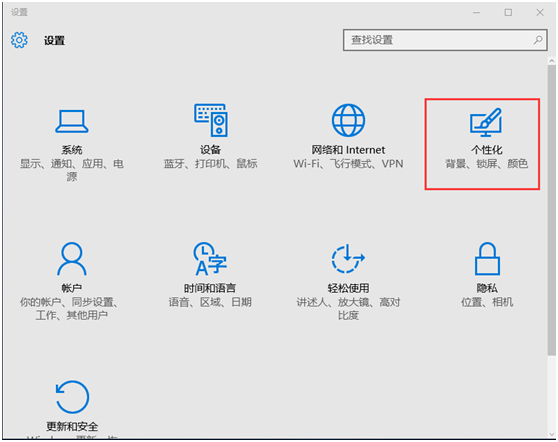The image size is (558, 442).
Task: Click into the 查找设置 search box
Action: (x=445, y=40)
